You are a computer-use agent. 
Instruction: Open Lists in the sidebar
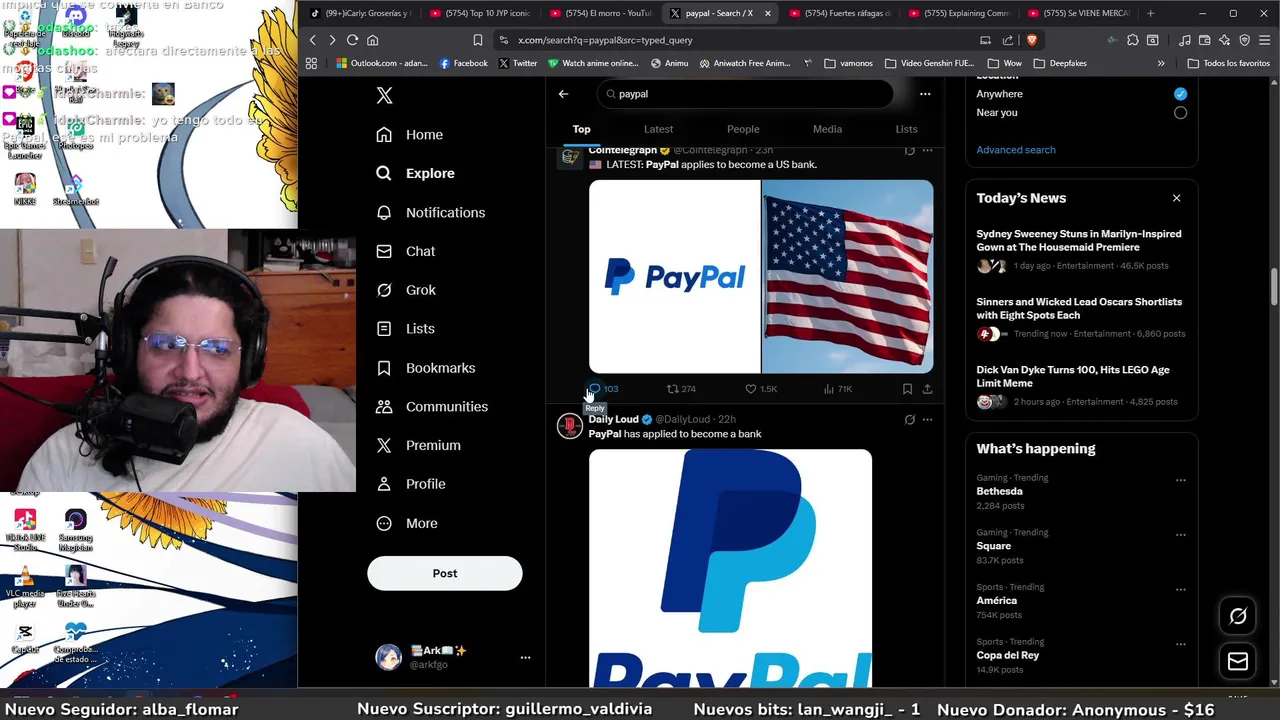(x=405, y=328)
